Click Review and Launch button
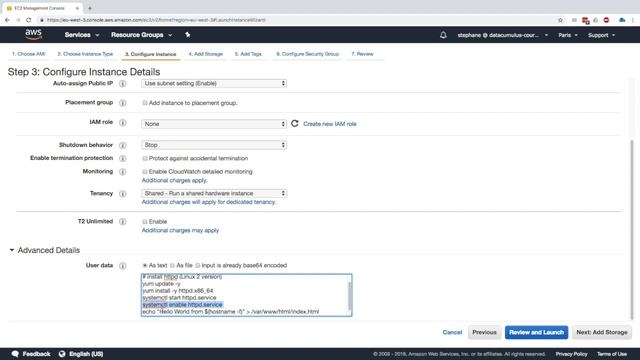This screenshot has width=640, height=360. (536, 332)
